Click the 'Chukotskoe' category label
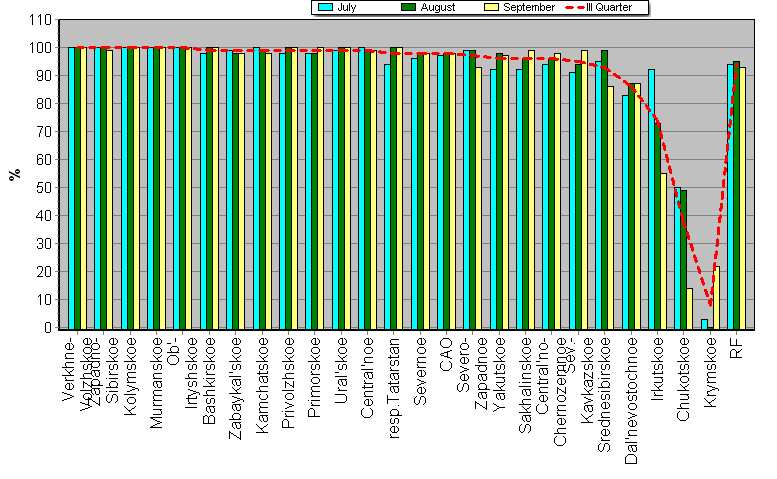The height and width of the screenshot is (479, 777). coord(684,379)
